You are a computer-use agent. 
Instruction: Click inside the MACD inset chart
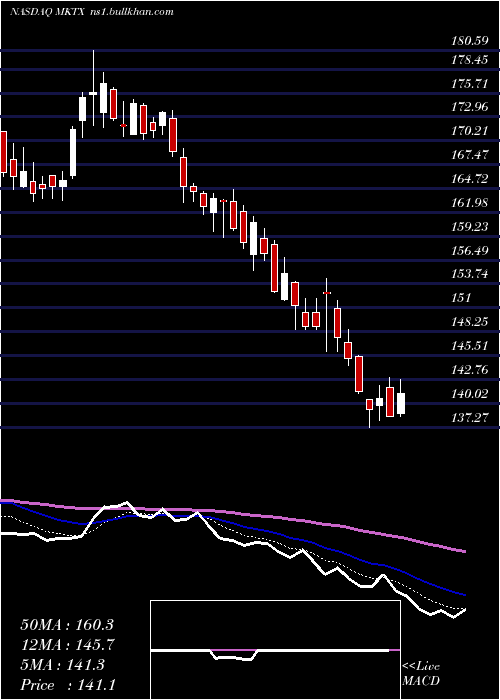coord(275,650)
